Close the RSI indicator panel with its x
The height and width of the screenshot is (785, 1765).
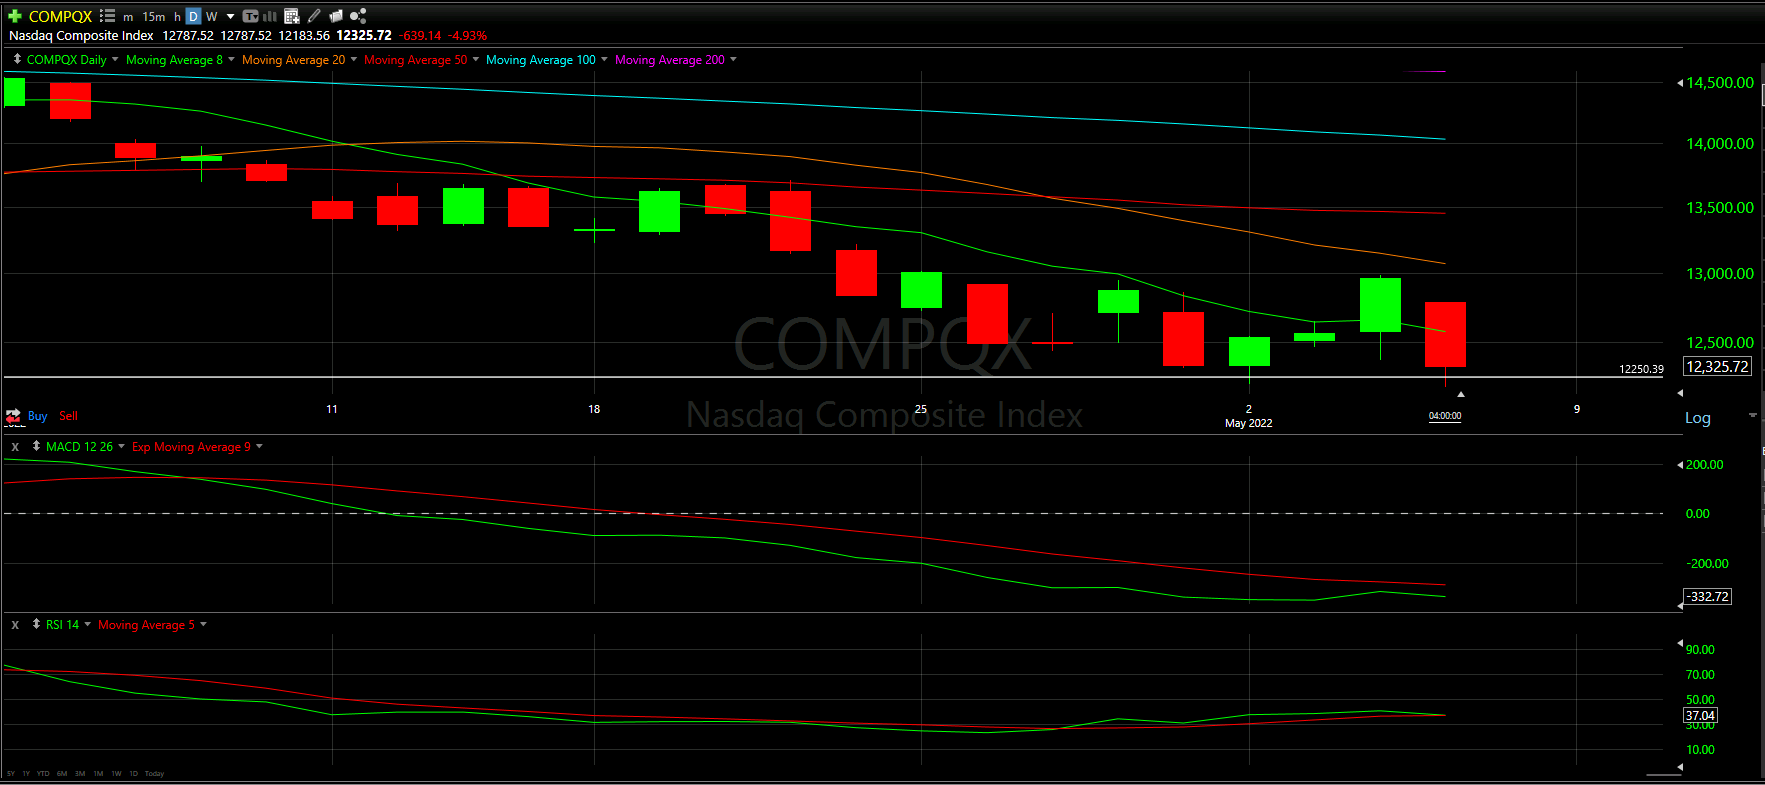15,625
